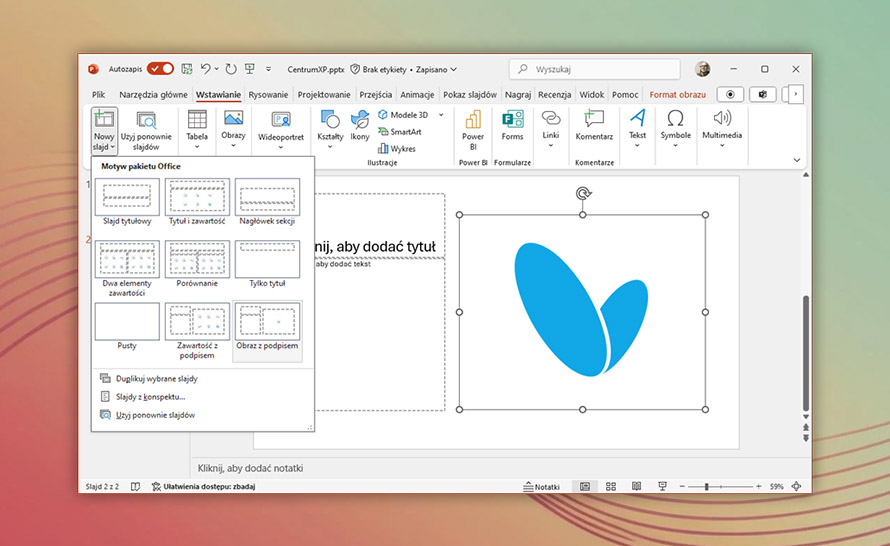Open the user account avatar
This screenshot has height=546, width=890.
[x=702, y=69]
